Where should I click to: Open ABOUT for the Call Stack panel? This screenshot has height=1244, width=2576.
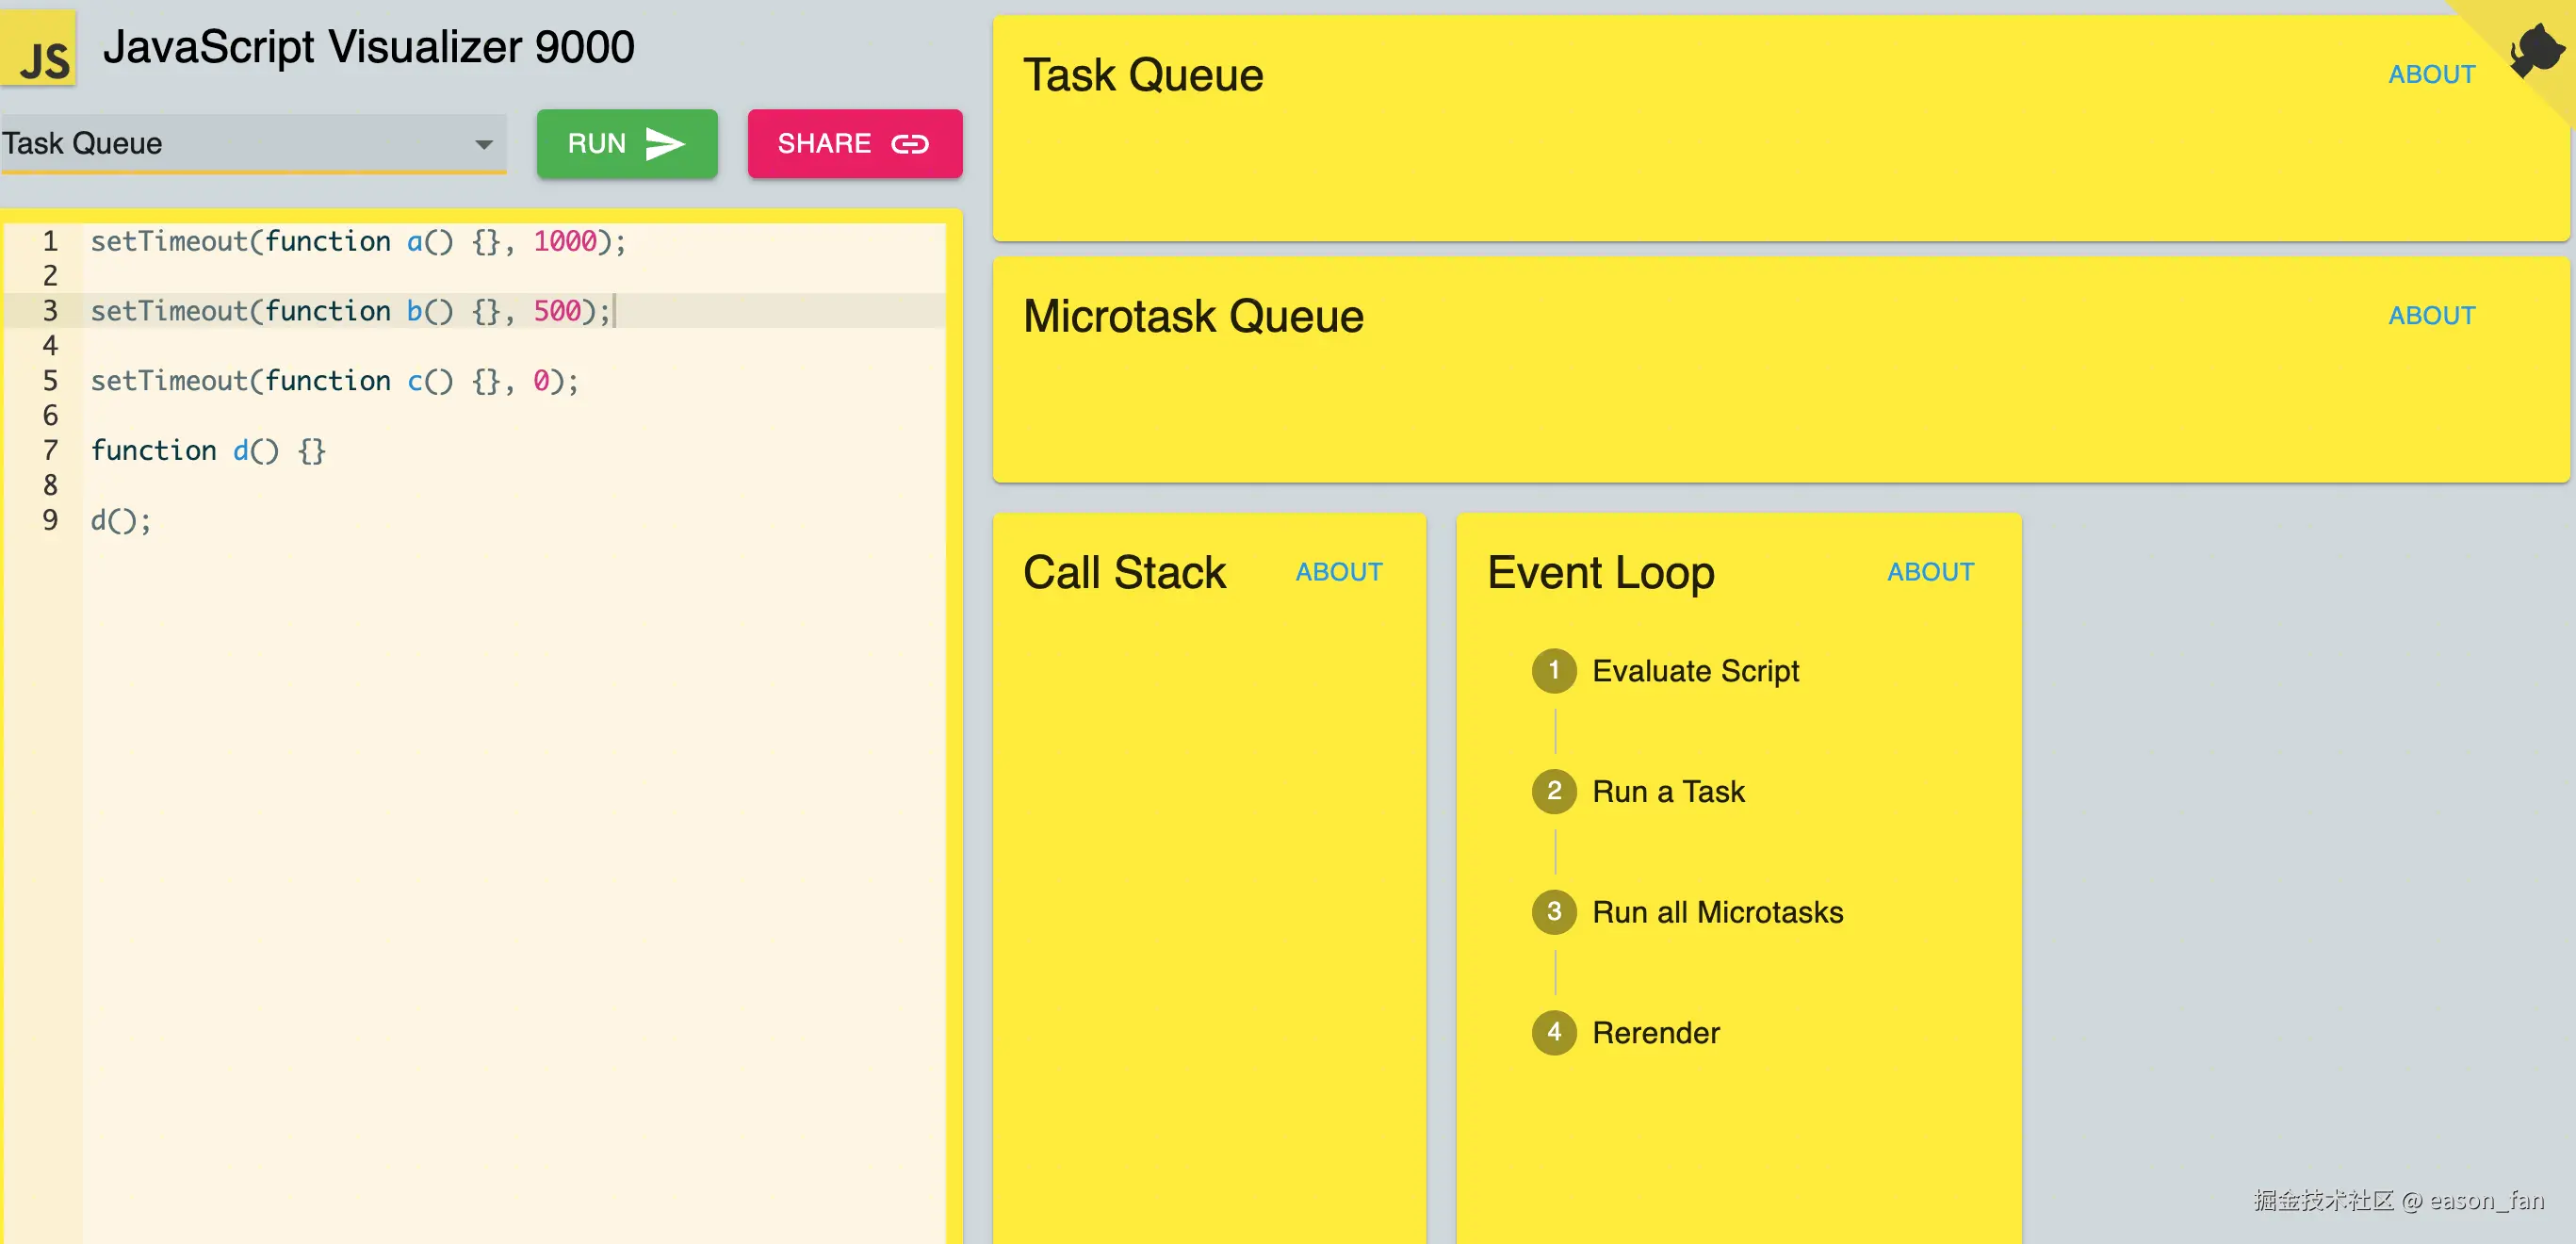pyautogui.click(x=1338, y=572)
